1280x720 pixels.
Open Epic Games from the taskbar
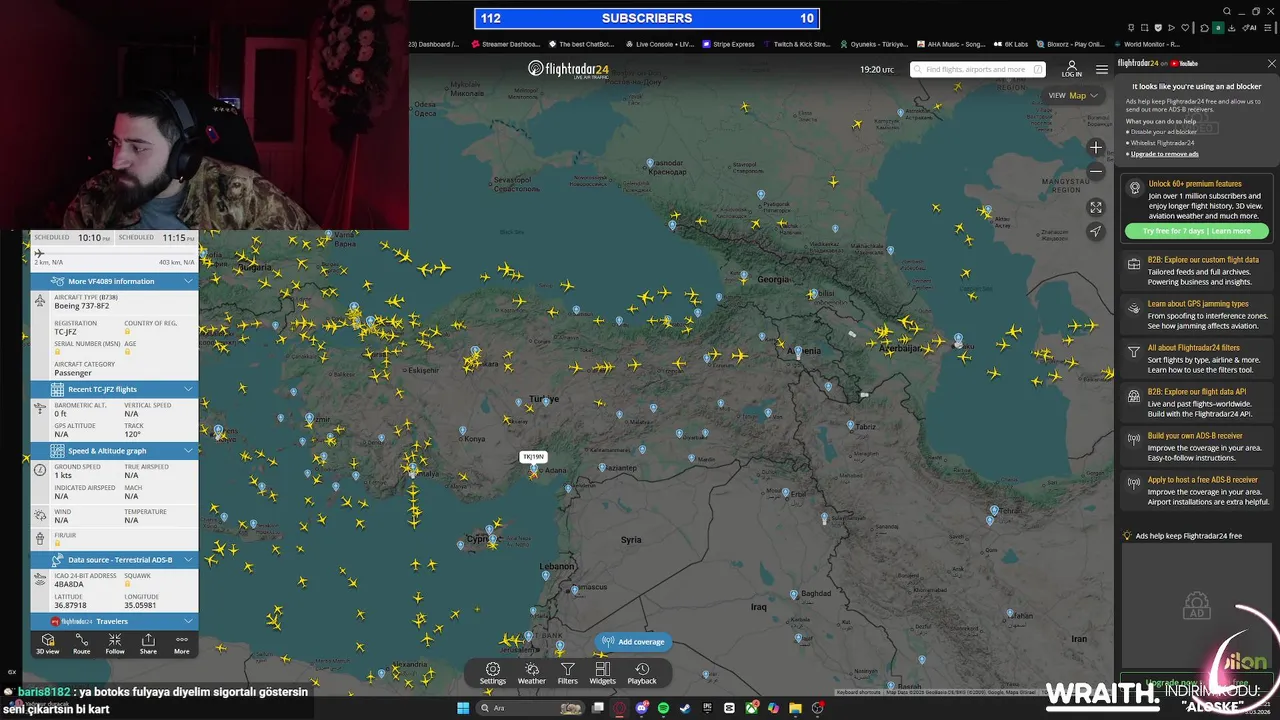(x=707, y=708)
